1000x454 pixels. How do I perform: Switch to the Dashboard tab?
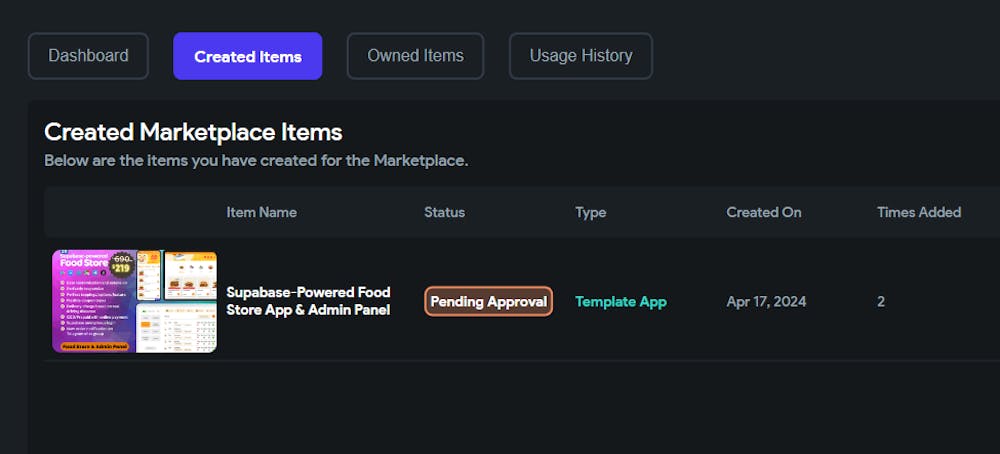pyautogui.click(x=88, y=56)
